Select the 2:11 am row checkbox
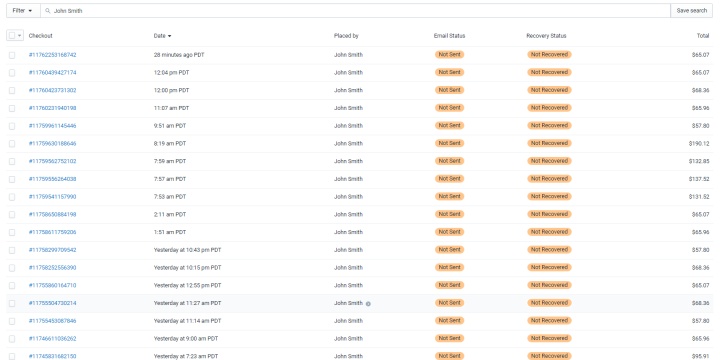This screenshot has height=360, width=720. (12, 214)
